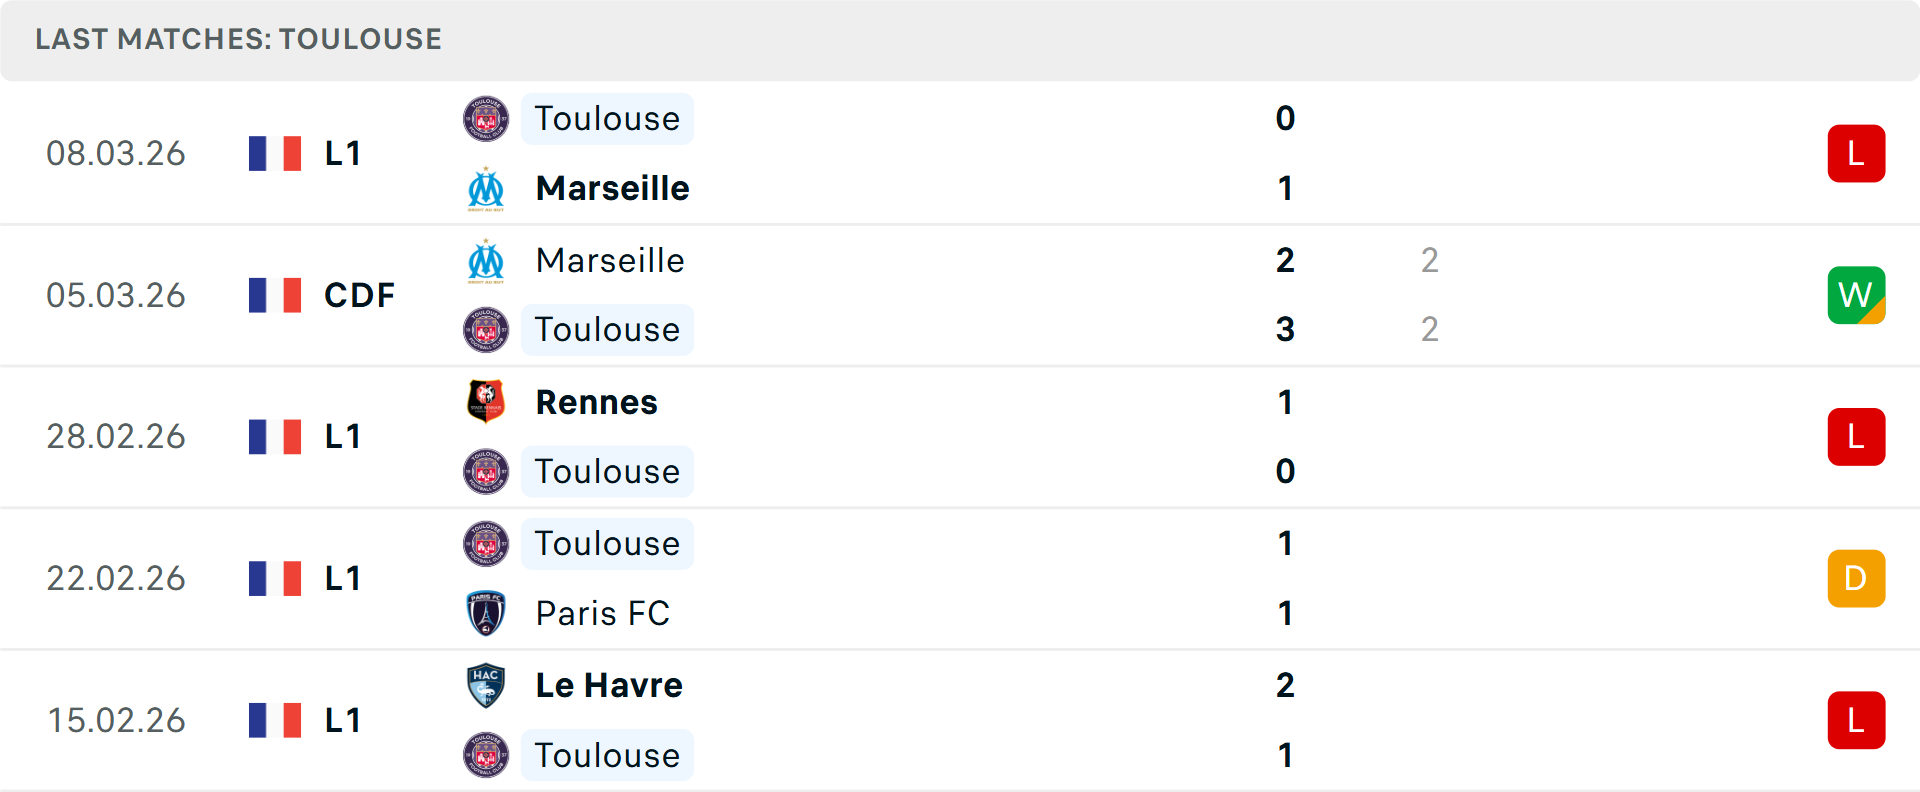Click Rennes club crest
1920x792 pixels.
pyautogui.click(x=486, y=402)
